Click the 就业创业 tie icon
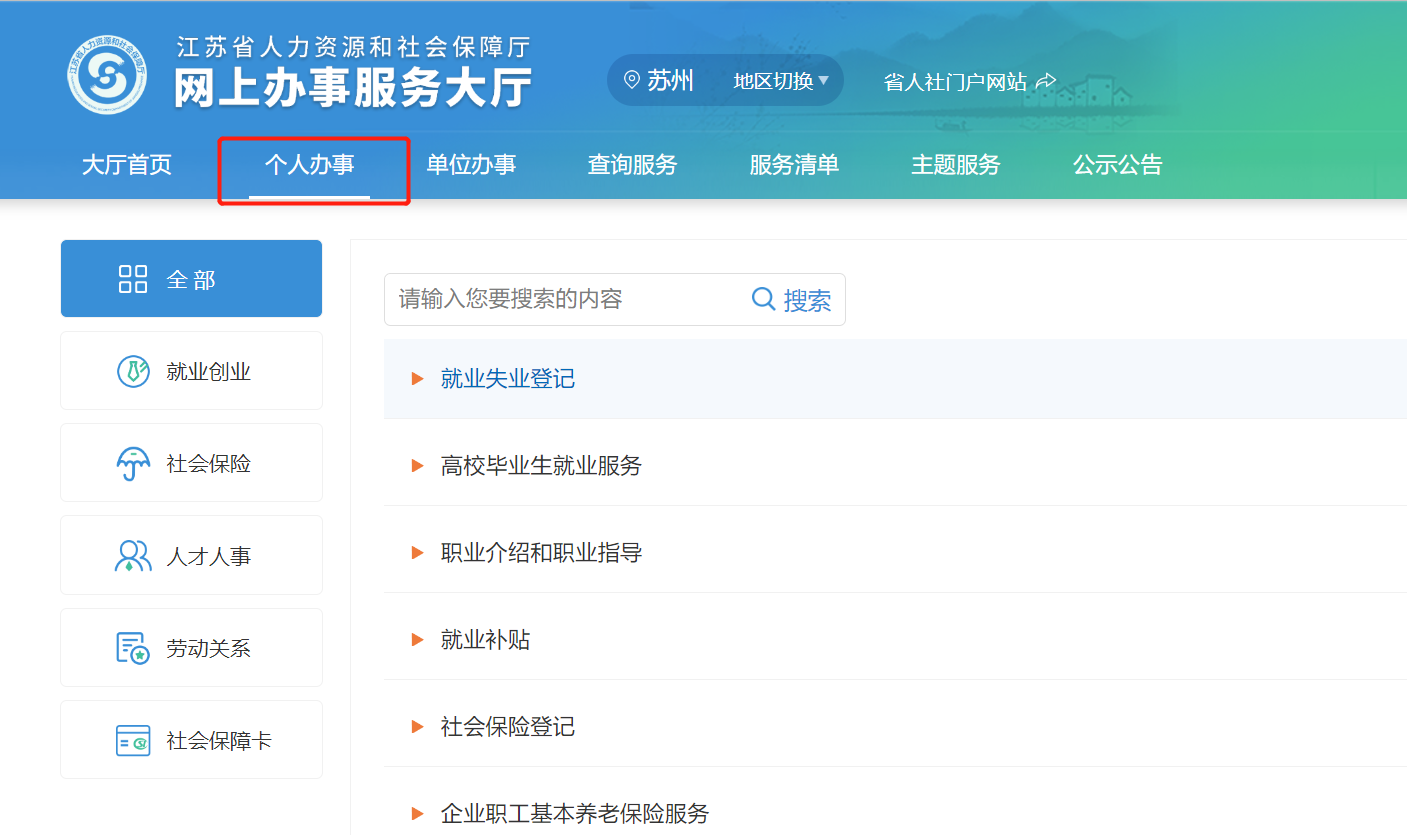 (x=133, y=371)
